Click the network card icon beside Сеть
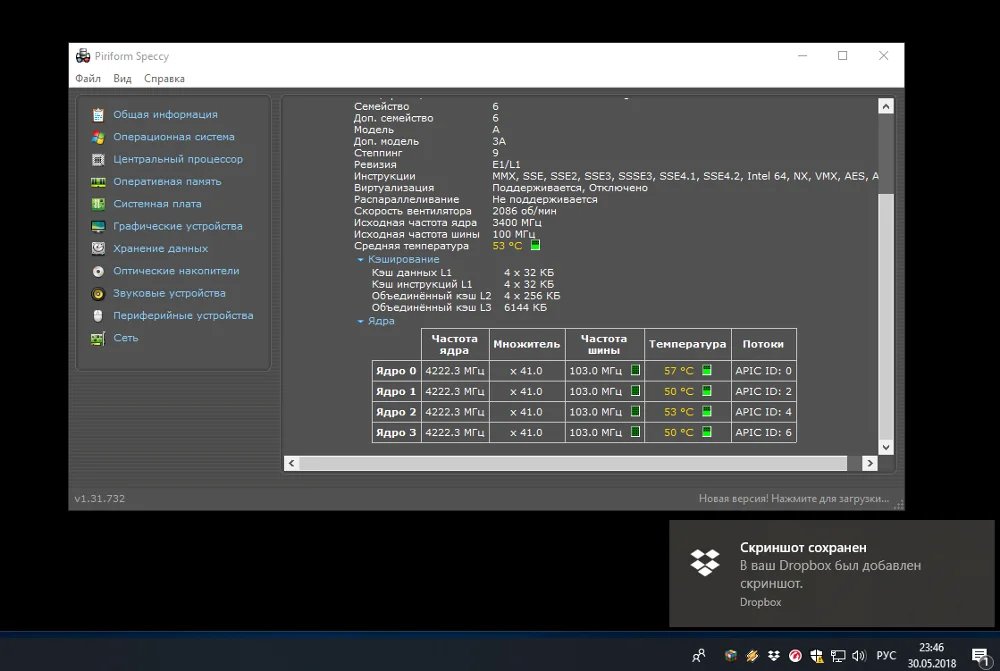 click(x=98, y=339)
